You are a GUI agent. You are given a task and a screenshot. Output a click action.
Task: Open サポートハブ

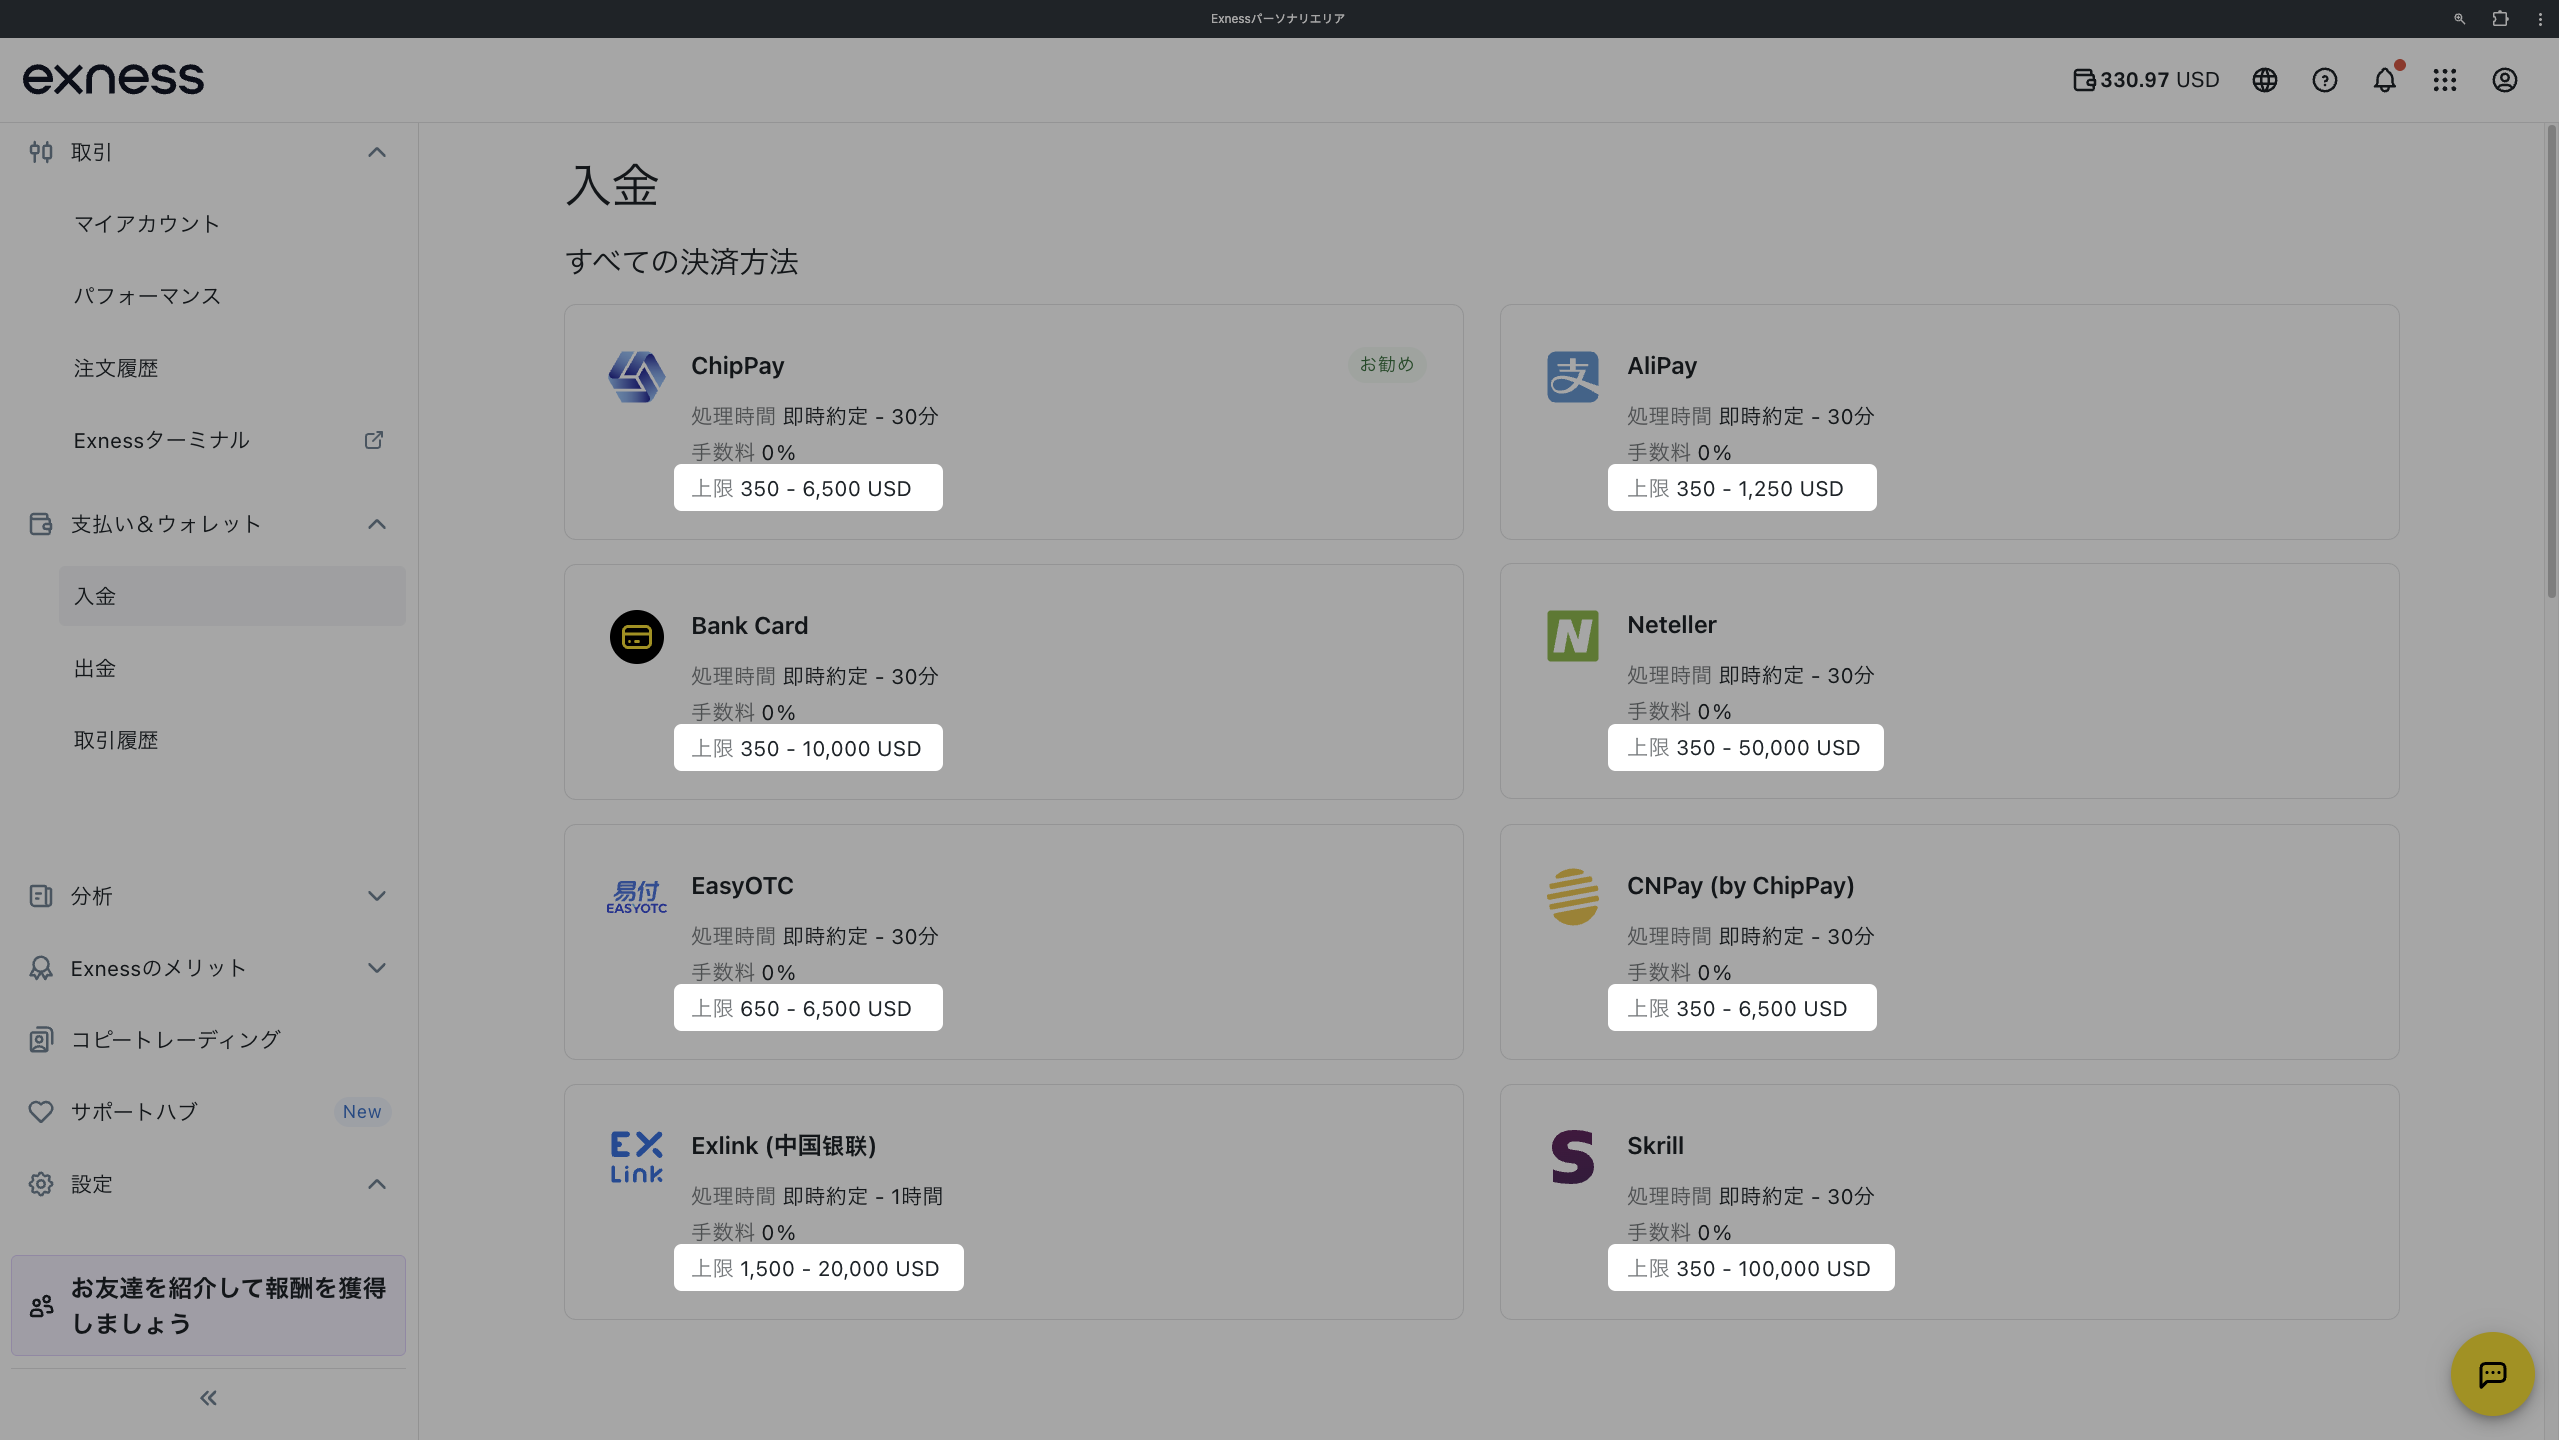coord(134,1112)
